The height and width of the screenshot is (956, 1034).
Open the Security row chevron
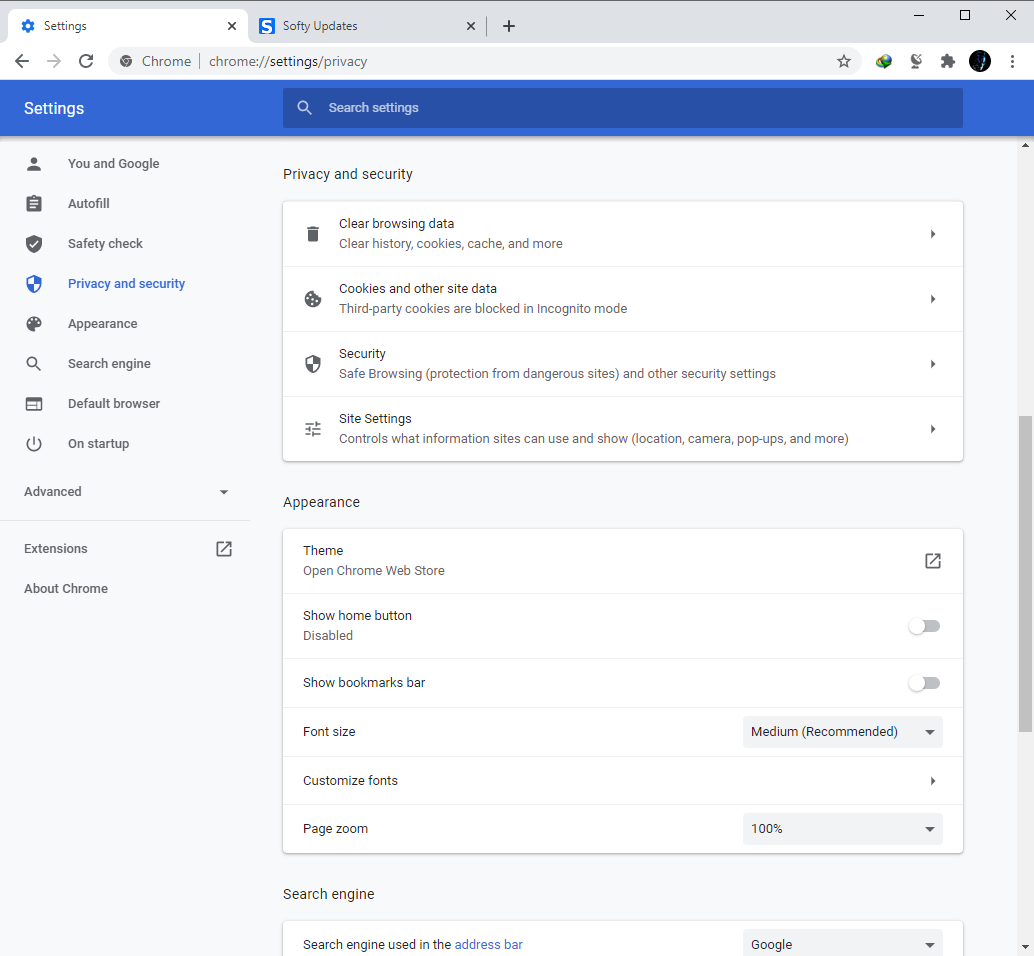coord(932,363)
